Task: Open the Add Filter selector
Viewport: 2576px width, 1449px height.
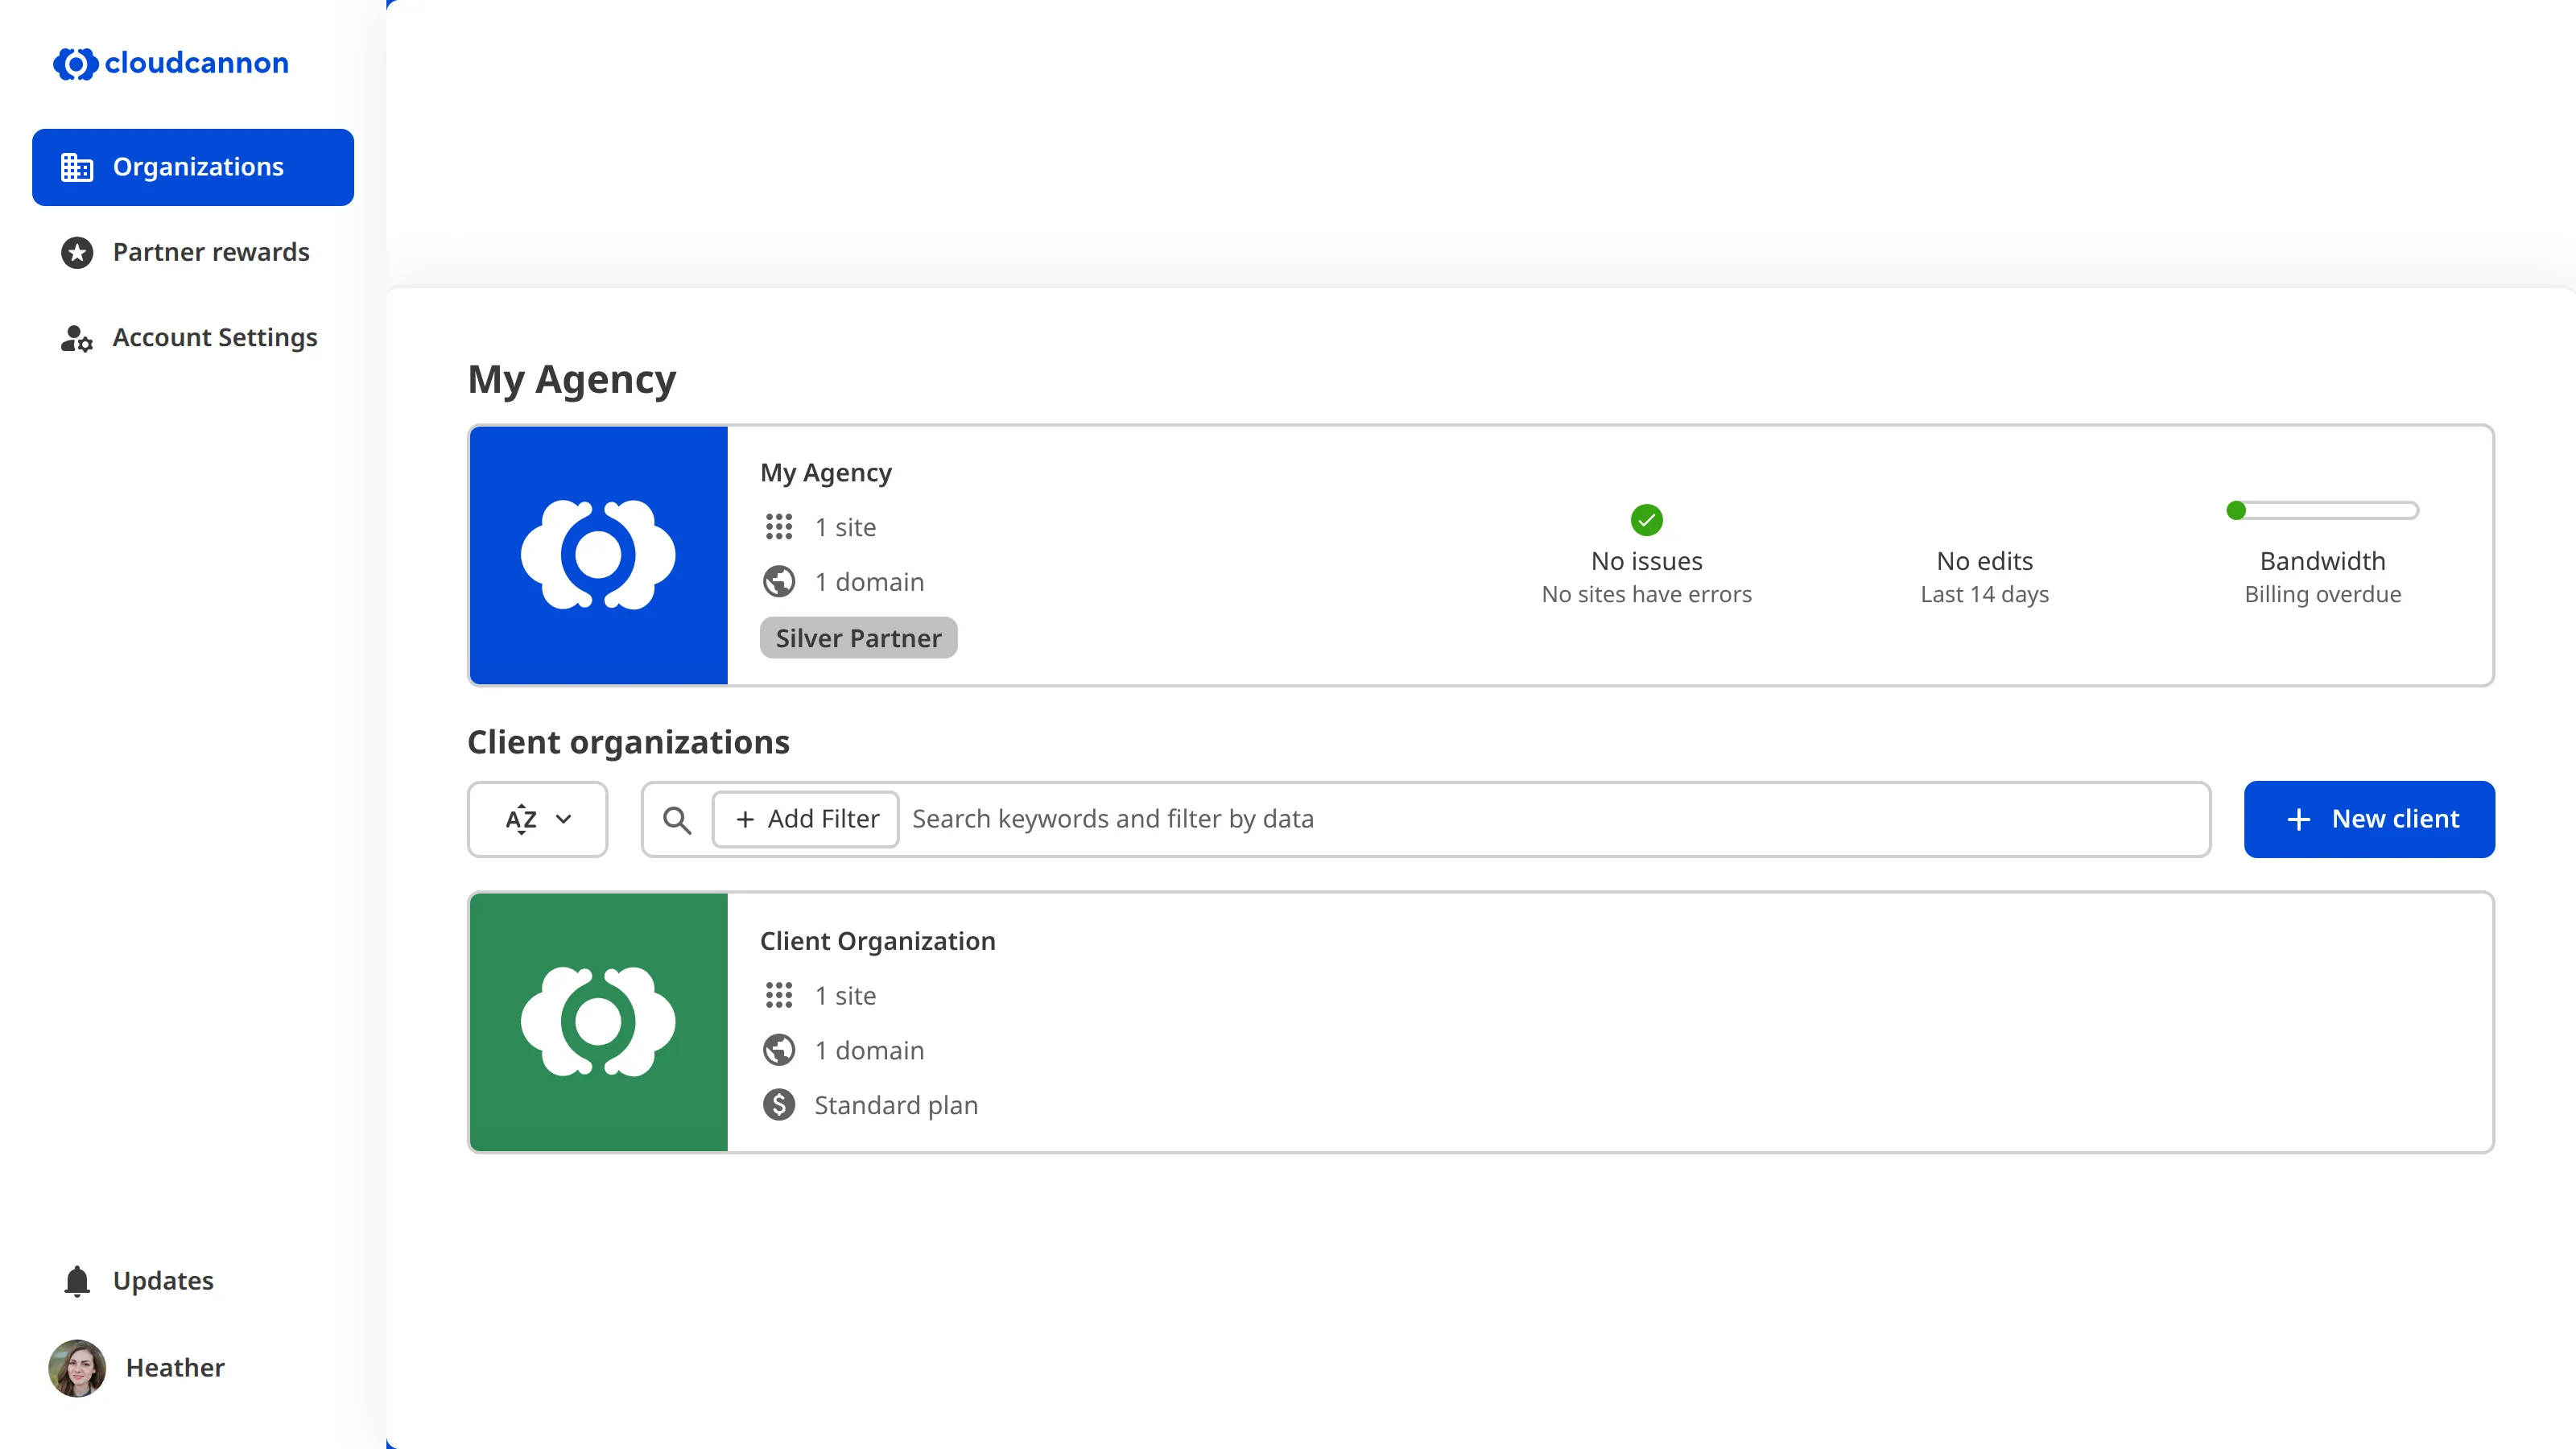Action: point(805,818)
